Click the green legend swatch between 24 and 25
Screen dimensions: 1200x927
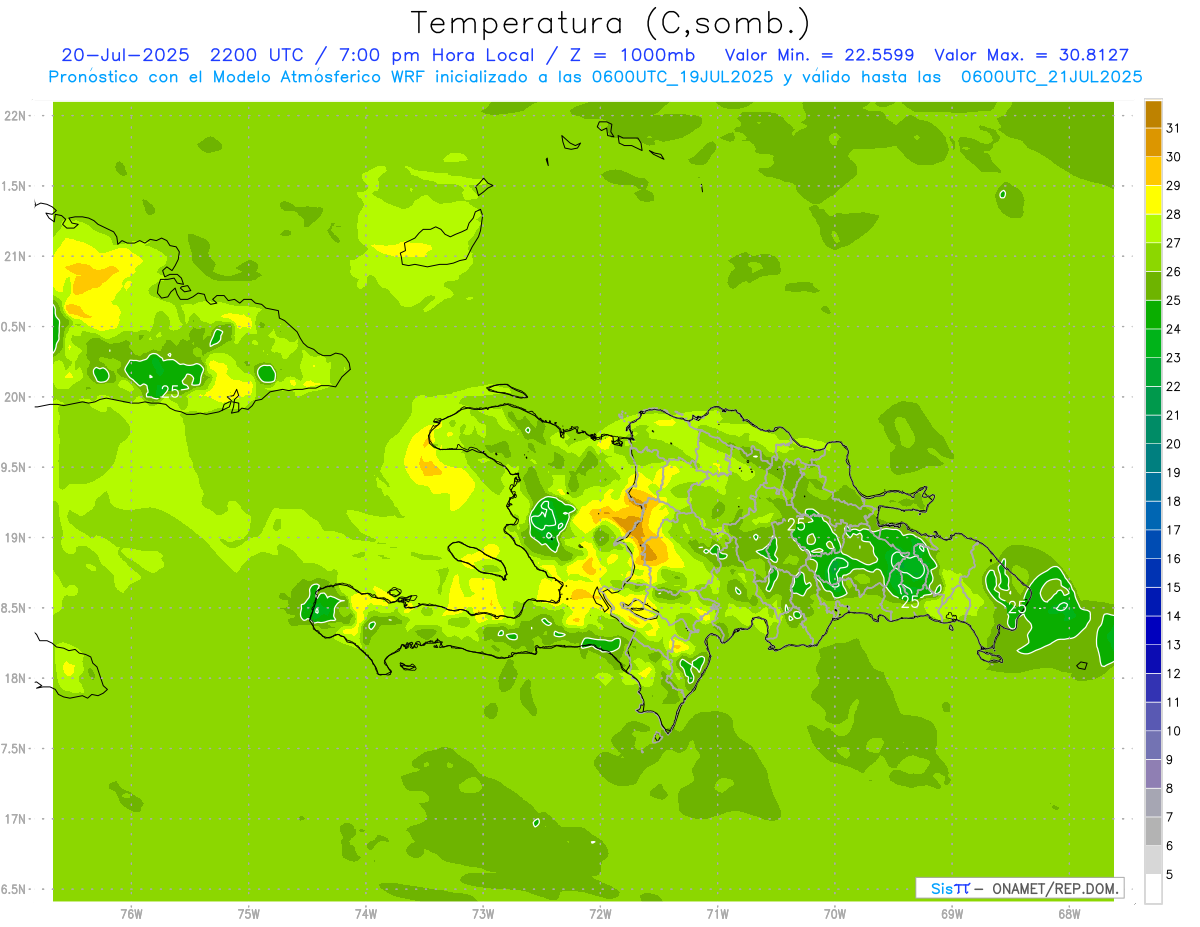1153,314
